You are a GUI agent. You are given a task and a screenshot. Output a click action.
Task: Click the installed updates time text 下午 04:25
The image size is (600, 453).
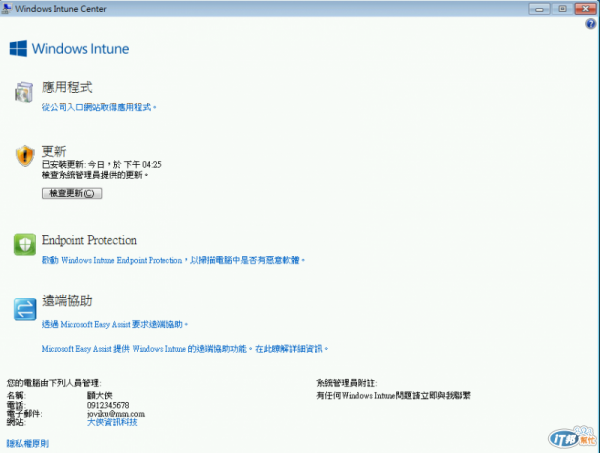[x=143, y=165]
